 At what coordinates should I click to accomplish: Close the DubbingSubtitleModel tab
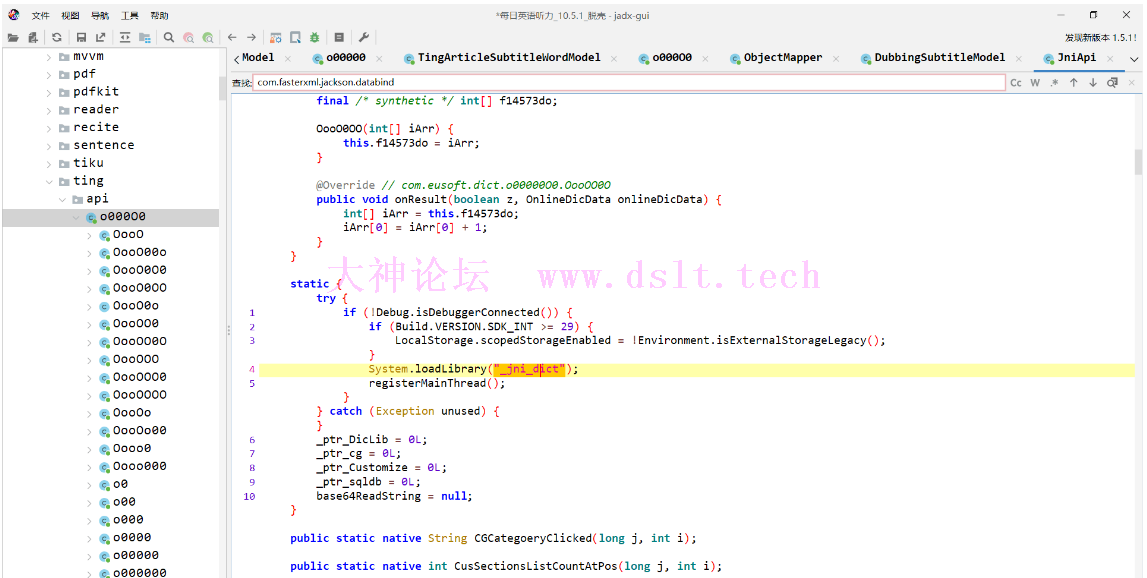pyautogui.click(x=1019, y=59)
